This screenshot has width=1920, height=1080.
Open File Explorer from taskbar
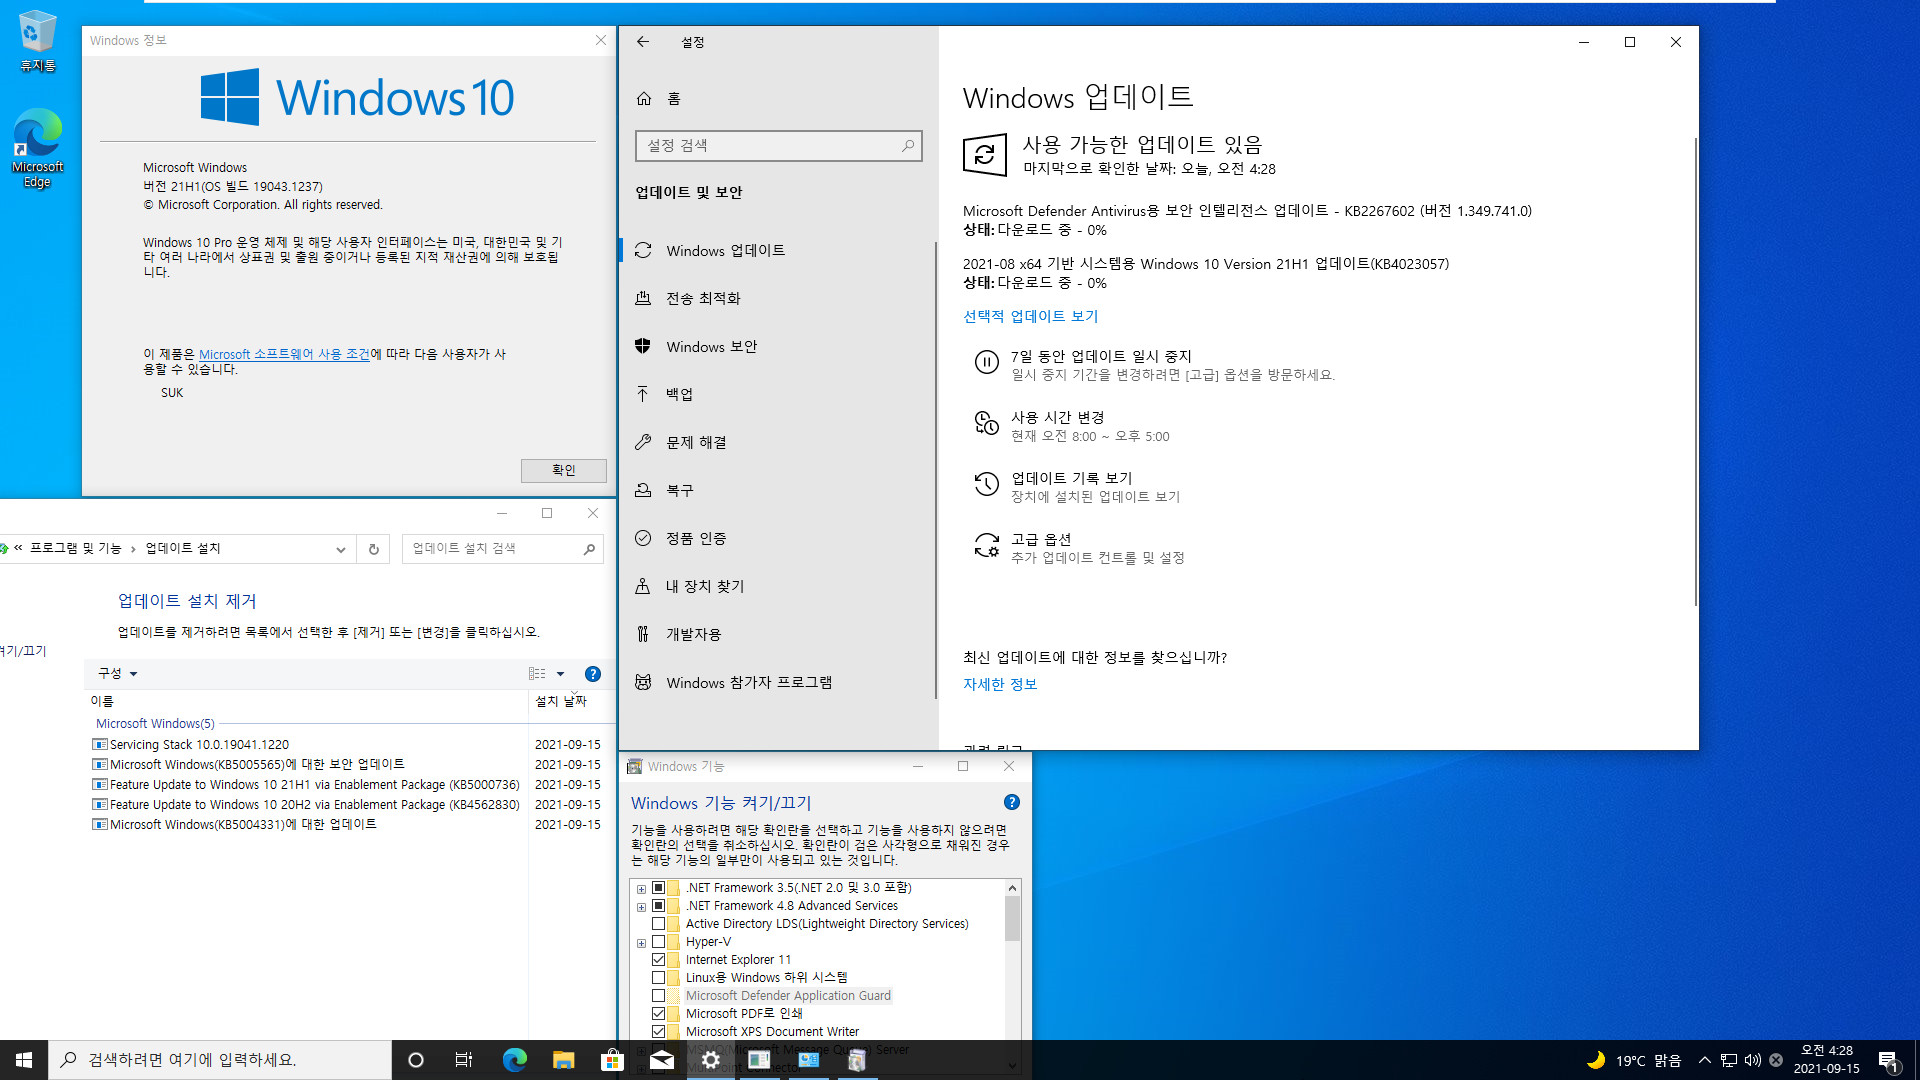tap(563, 1060)
